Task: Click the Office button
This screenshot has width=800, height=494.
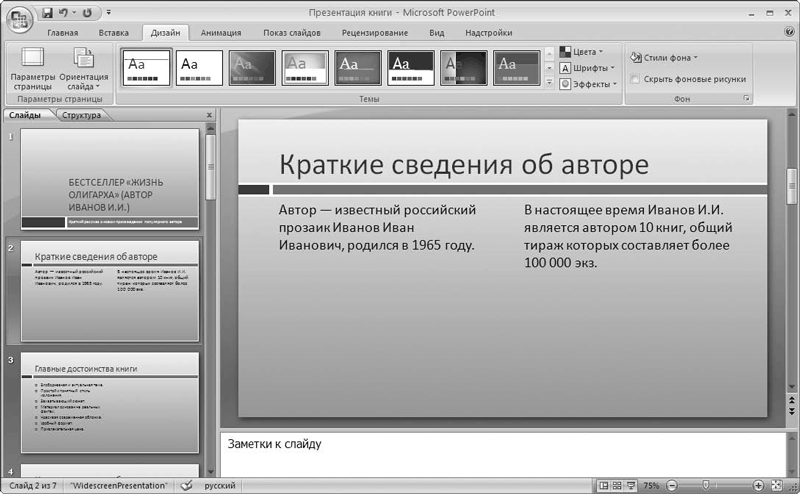Action: pos(19,20)
